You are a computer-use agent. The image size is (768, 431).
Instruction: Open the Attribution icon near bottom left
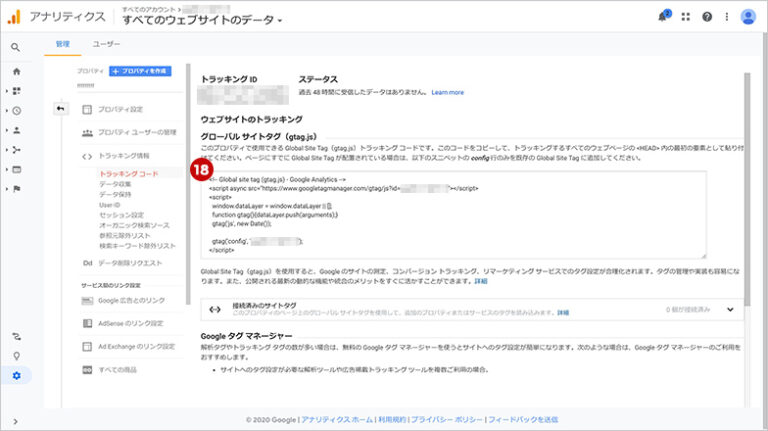17,336
